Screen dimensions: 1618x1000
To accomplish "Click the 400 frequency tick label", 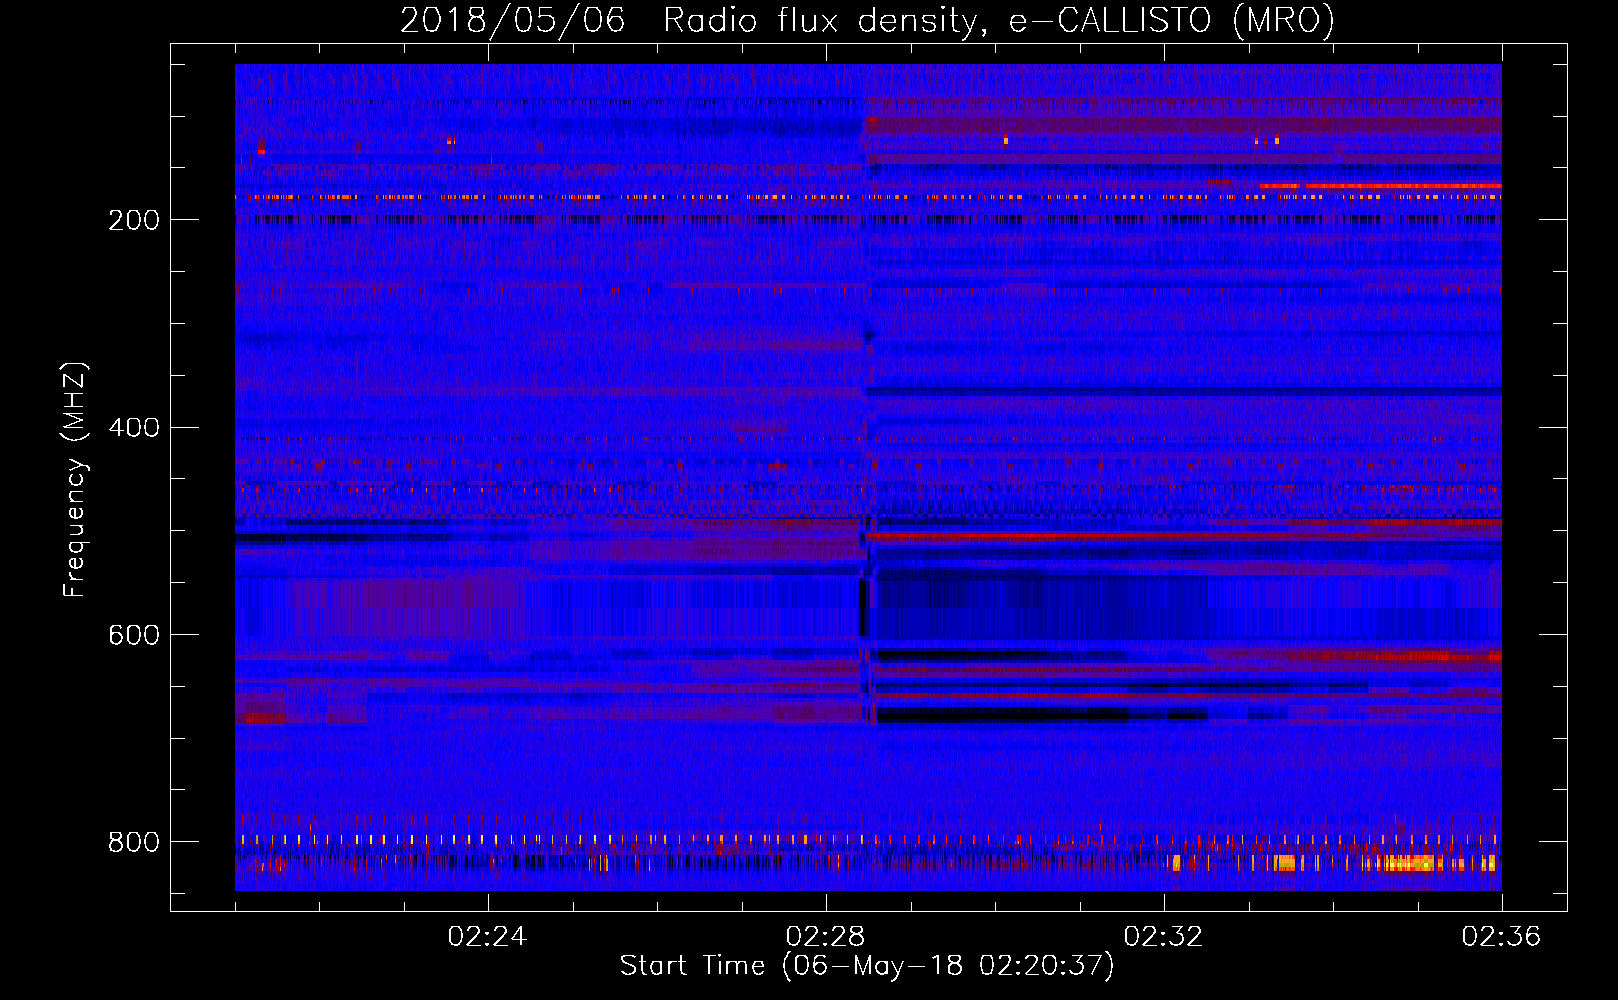I will coord(134,428).
